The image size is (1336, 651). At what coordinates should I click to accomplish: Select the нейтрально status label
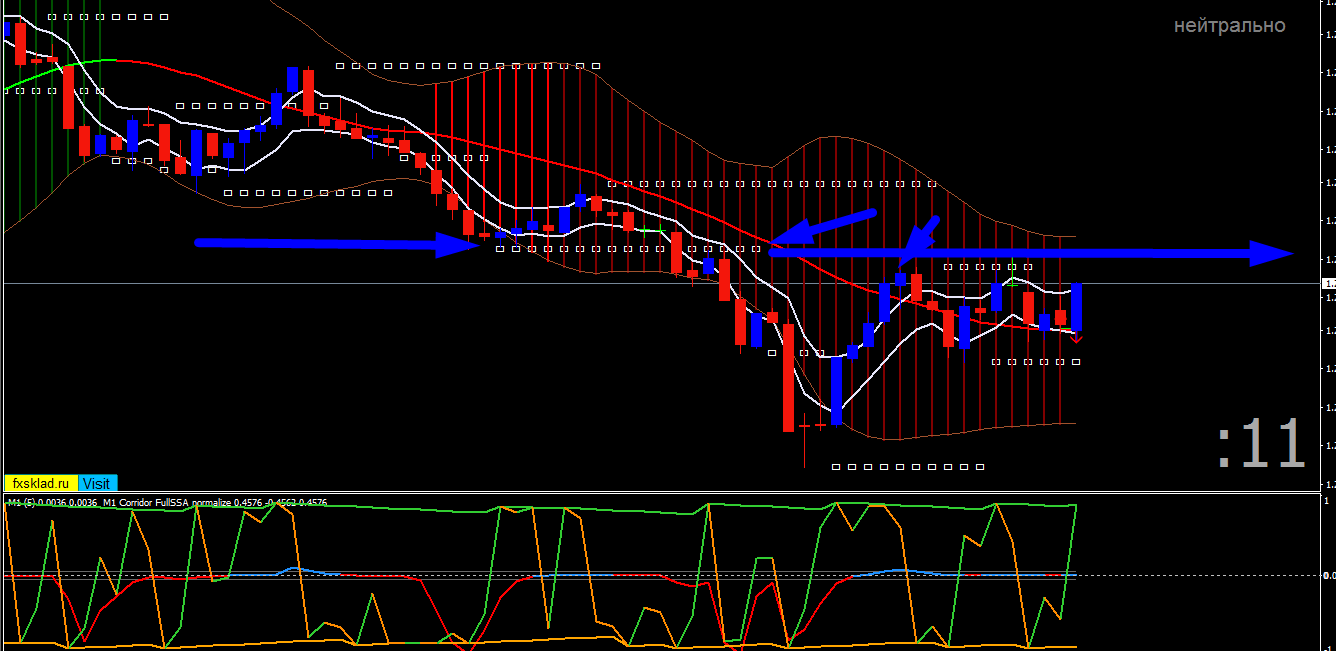1230,25
